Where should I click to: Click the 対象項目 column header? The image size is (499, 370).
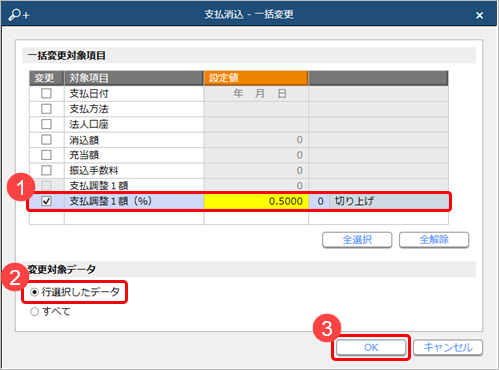coord(134,78)
